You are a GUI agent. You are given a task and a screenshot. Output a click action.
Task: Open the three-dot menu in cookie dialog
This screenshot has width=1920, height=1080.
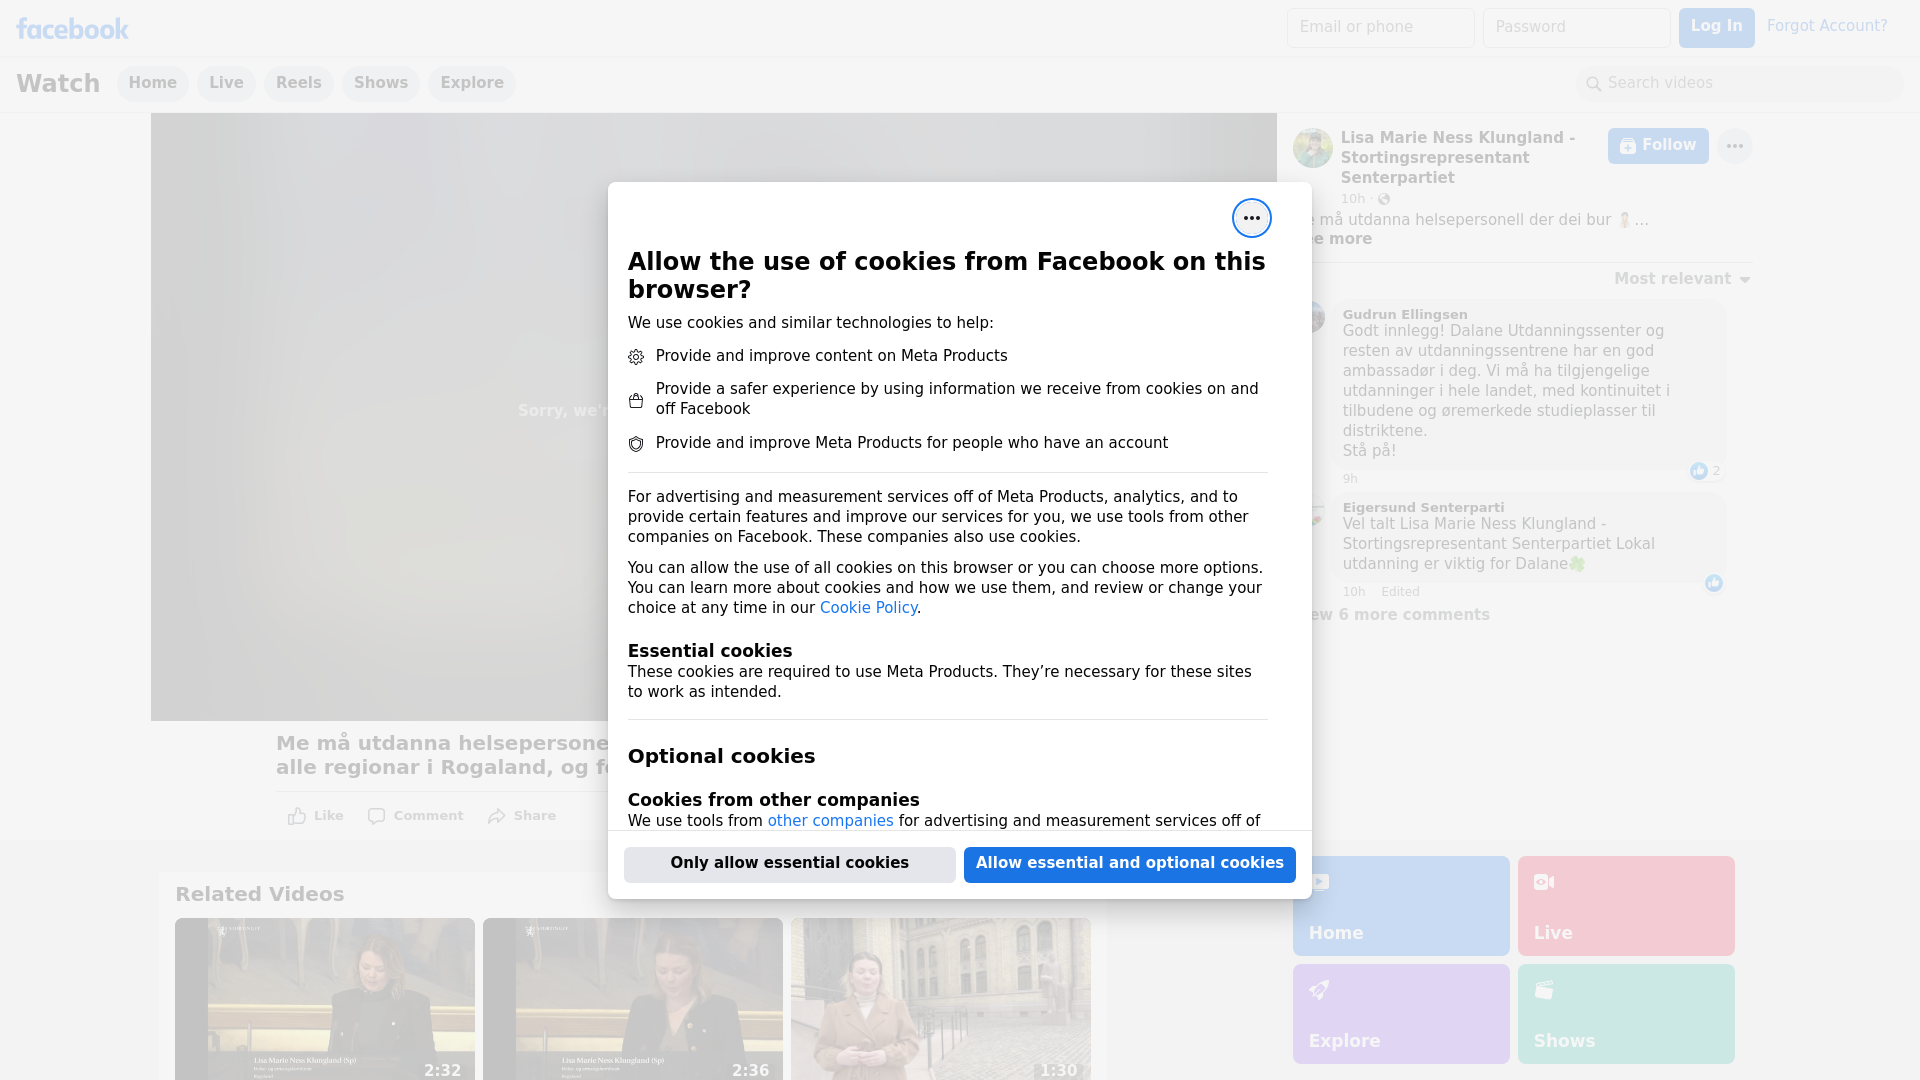(1251, 218)
